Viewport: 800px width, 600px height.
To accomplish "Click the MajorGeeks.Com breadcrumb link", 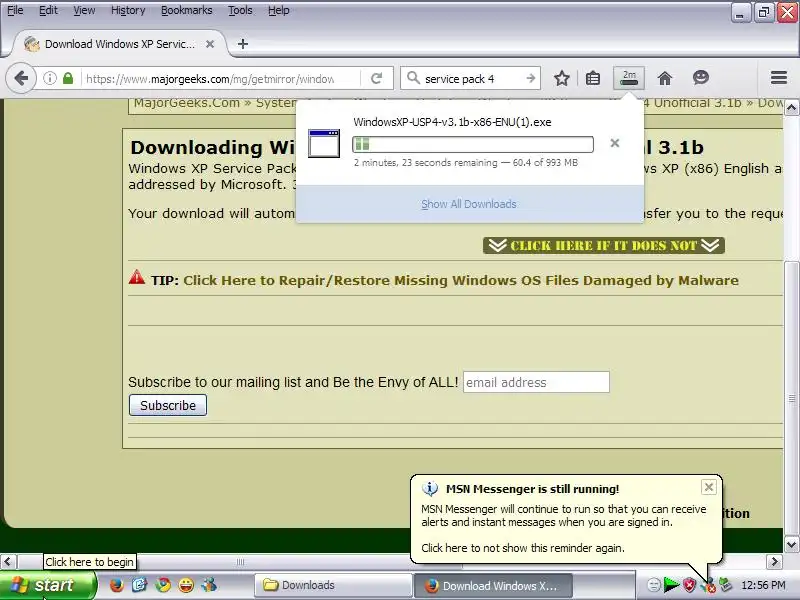I will pyautogui.click(x=186, y=103).
